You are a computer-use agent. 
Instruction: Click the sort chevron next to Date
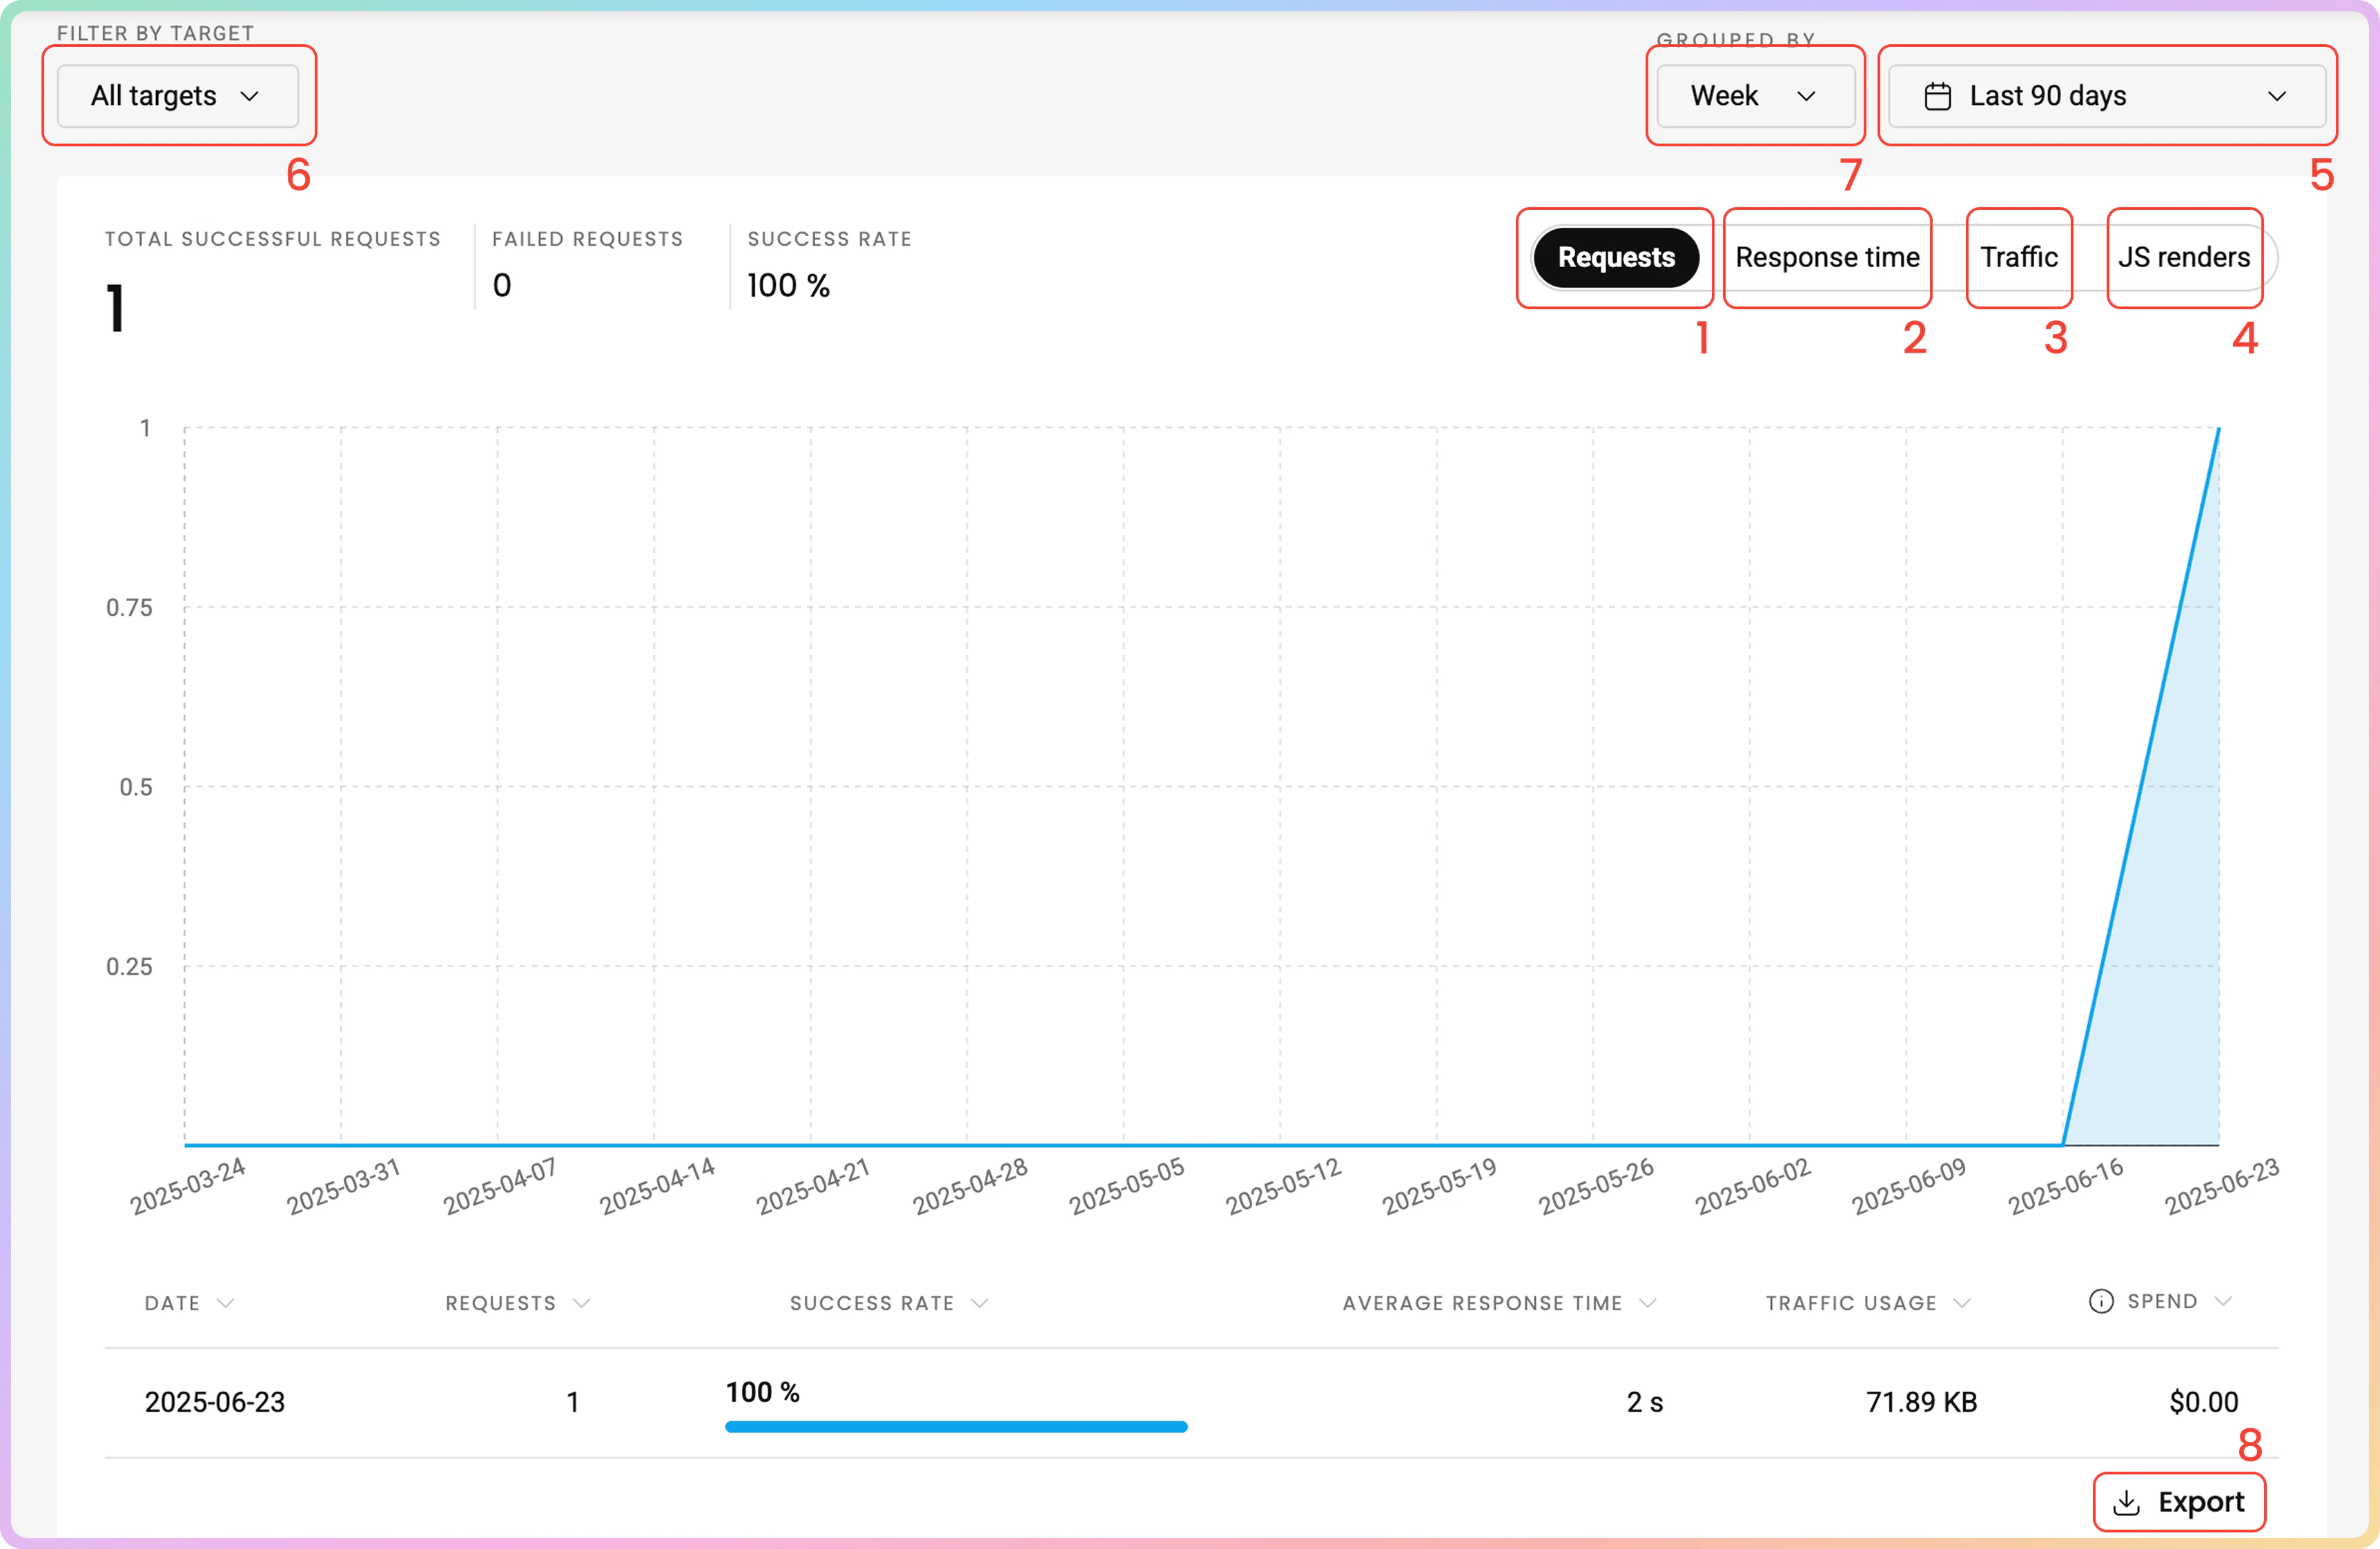pyautogui.click(x=226, y=1303)
